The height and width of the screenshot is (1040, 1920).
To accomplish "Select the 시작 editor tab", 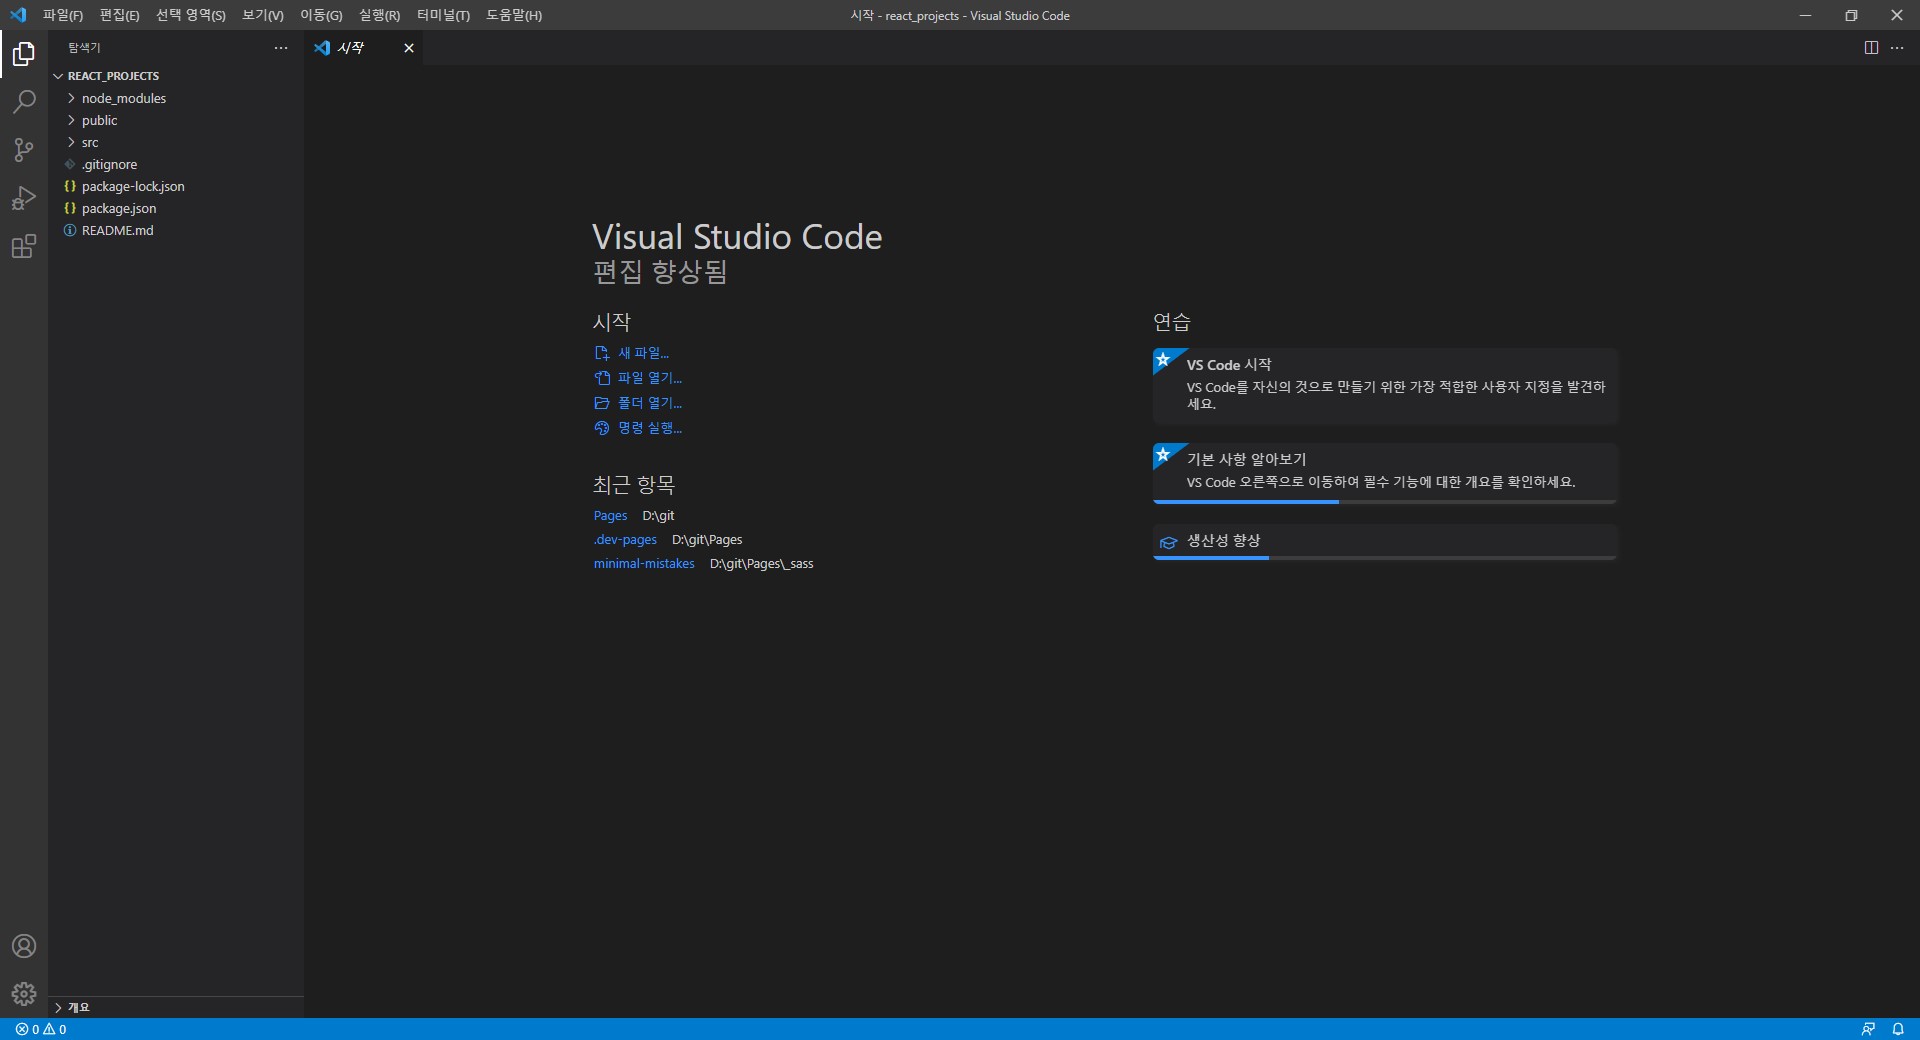I will [364, 48].
